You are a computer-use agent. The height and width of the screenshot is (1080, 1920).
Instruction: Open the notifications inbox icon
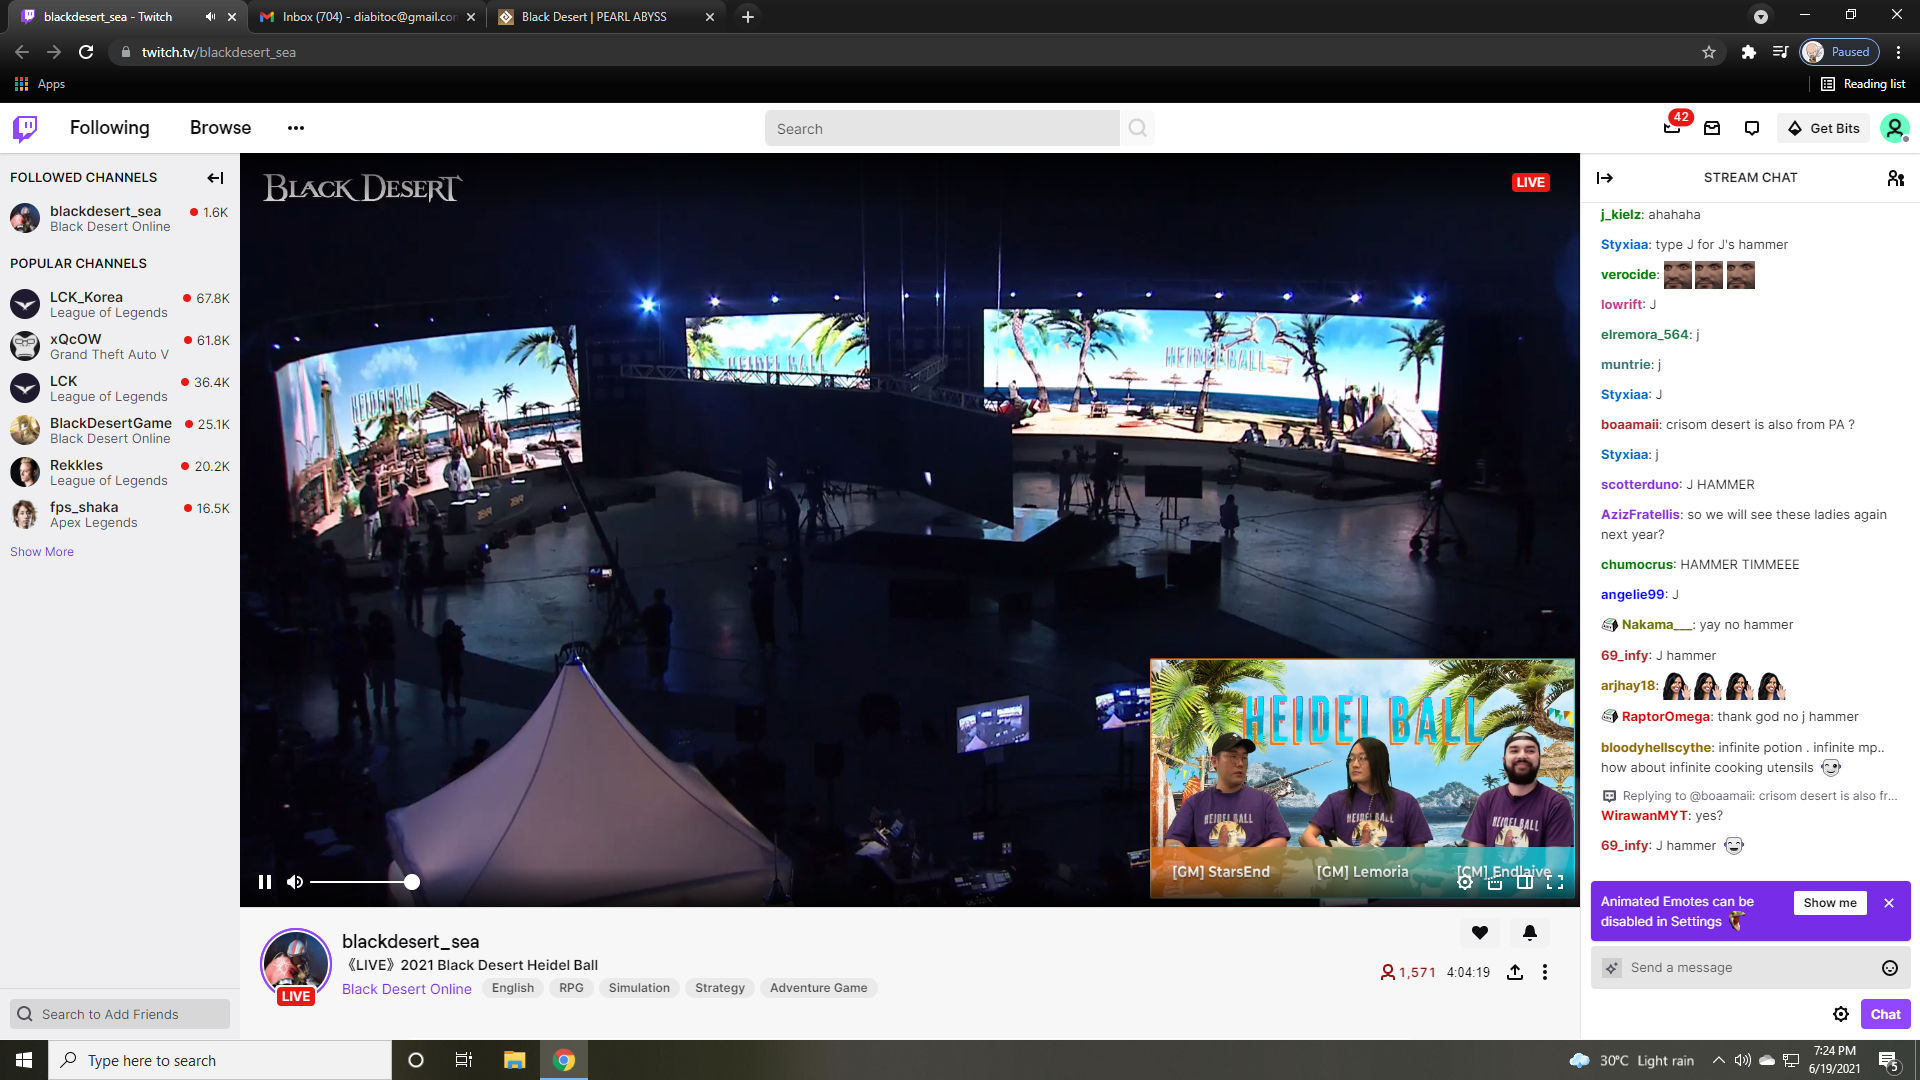pyautogui.click(x=1712, y=128)
